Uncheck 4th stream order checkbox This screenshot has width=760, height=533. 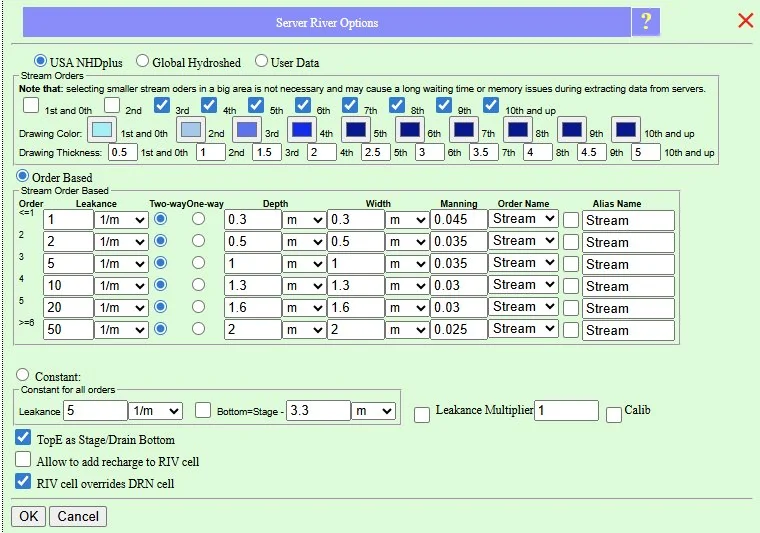click(x=209, y=105)
